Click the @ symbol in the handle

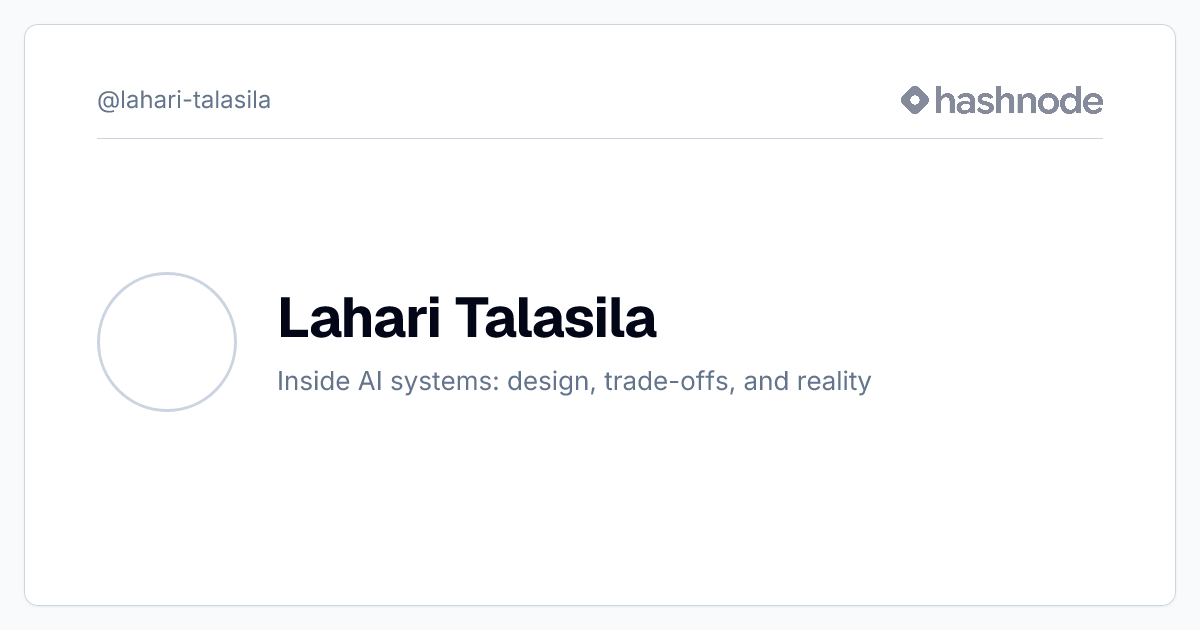[108, 101]
